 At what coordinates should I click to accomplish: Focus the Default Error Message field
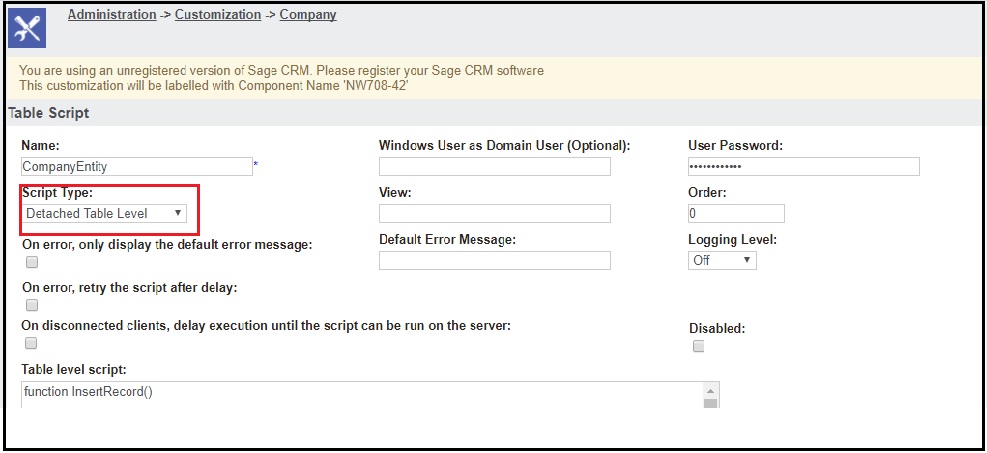tap(495, 260)
